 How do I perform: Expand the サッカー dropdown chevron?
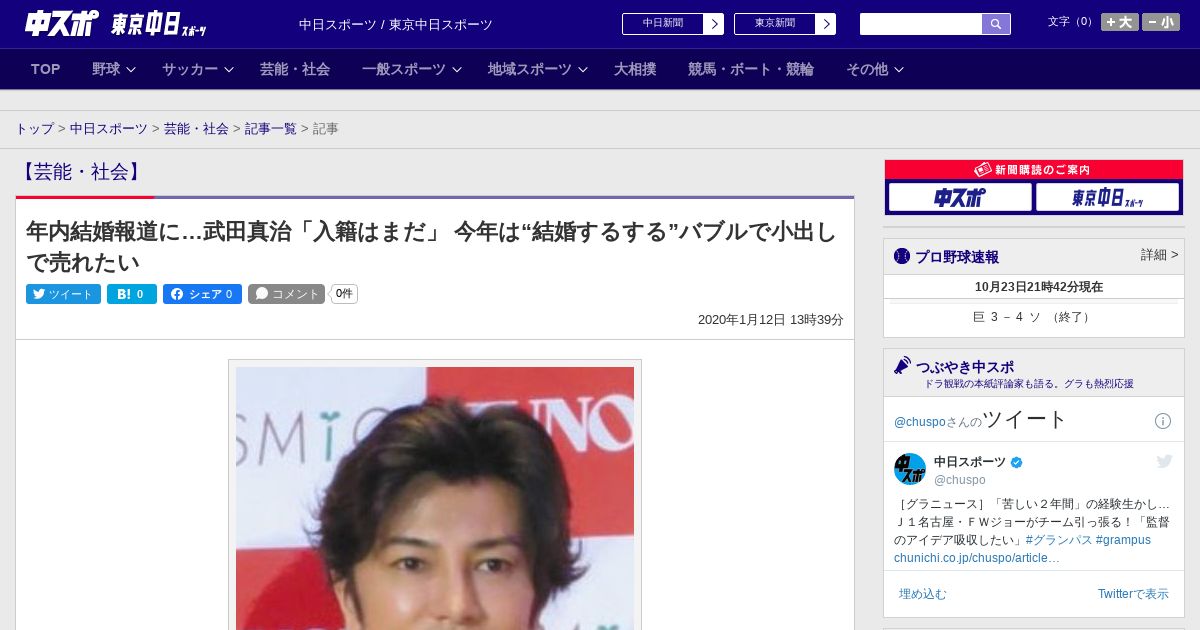point(229,70)
